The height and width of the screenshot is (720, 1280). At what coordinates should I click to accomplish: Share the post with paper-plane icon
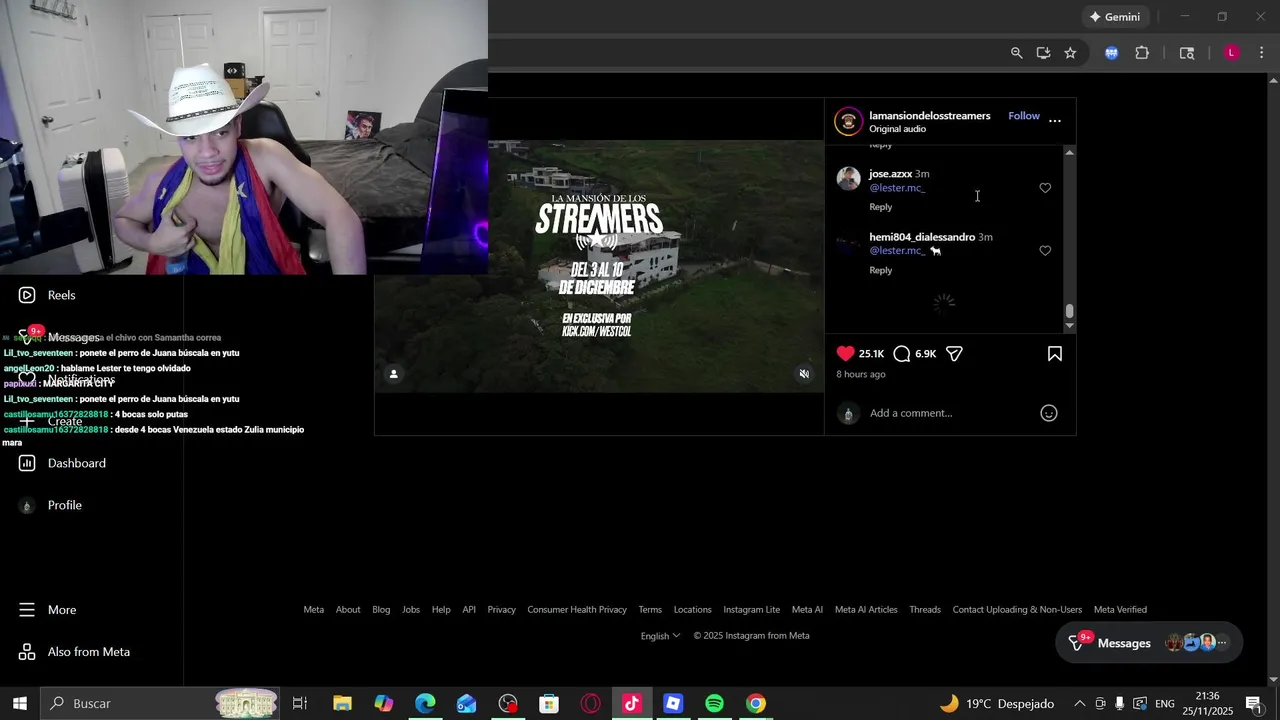click(954, 354)
